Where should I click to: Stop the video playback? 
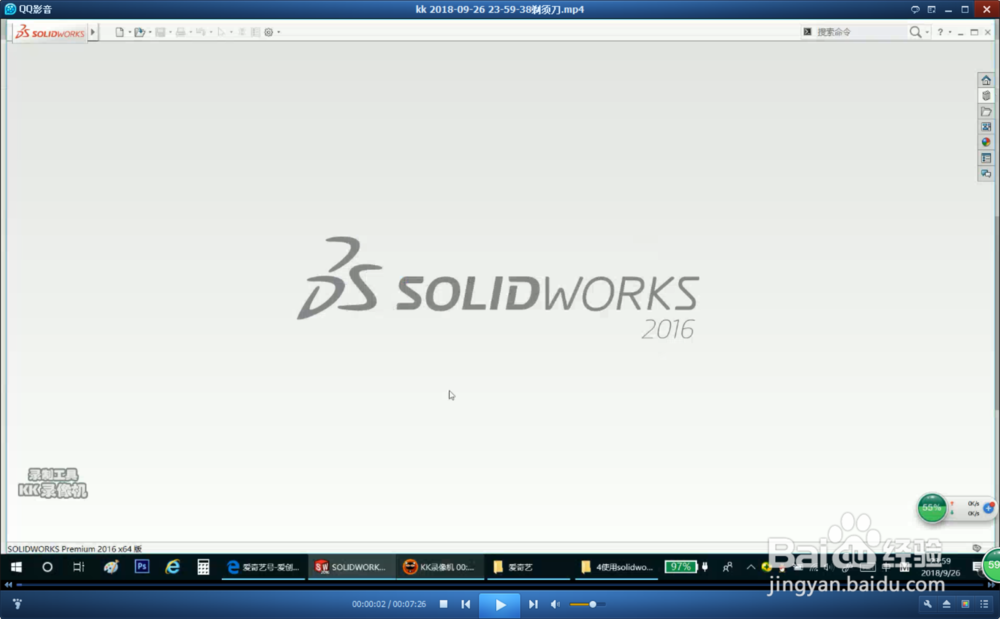(443, 604)
